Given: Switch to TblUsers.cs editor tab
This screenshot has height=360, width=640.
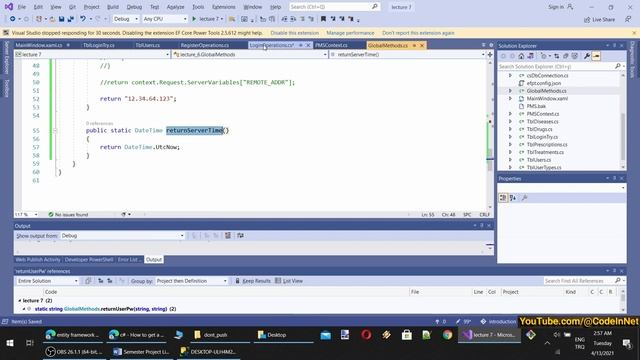Looking at the screenshot, I should pos(148,45).
